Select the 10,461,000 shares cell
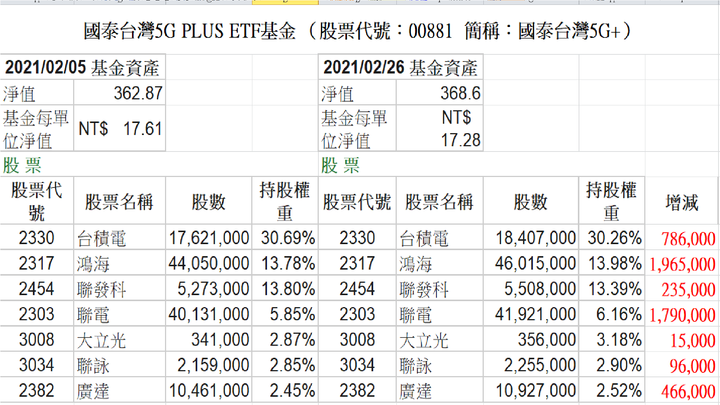 point(208,391)
